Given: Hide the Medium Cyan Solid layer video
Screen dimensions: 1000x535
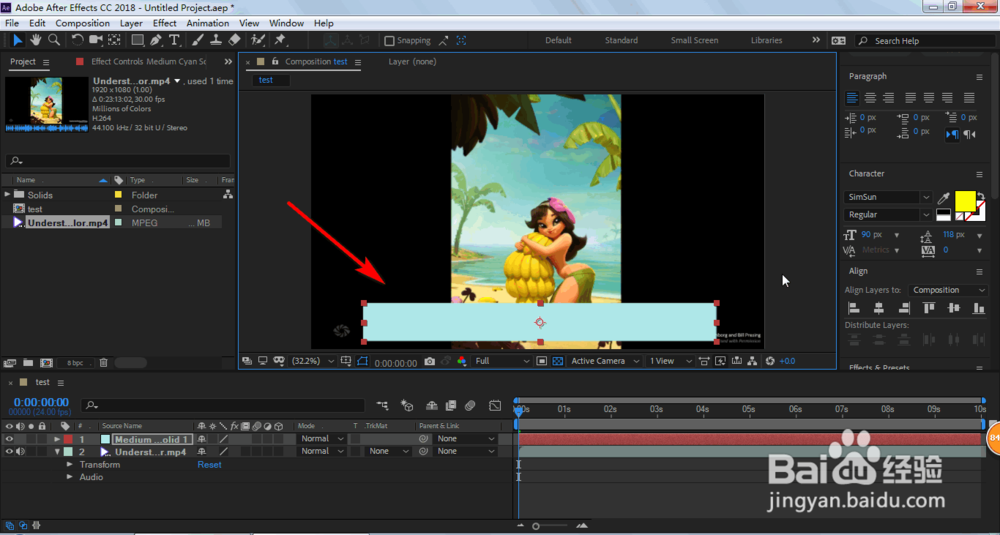Looking at the screenshot, I should (x=9, y=439).
